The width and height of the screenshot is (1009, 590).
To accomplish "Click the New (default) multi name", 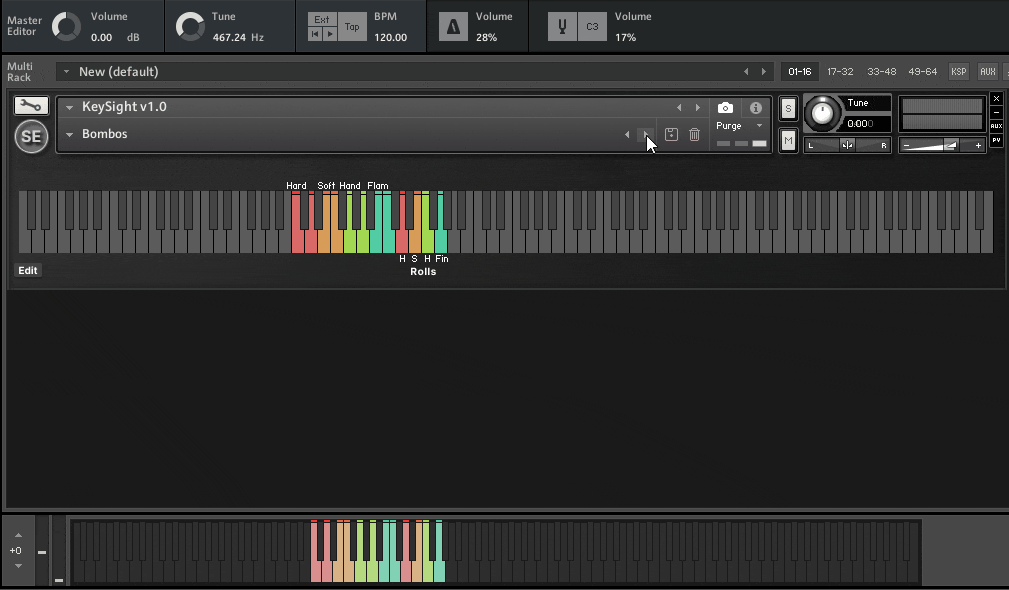I will [x=118, y=71].
